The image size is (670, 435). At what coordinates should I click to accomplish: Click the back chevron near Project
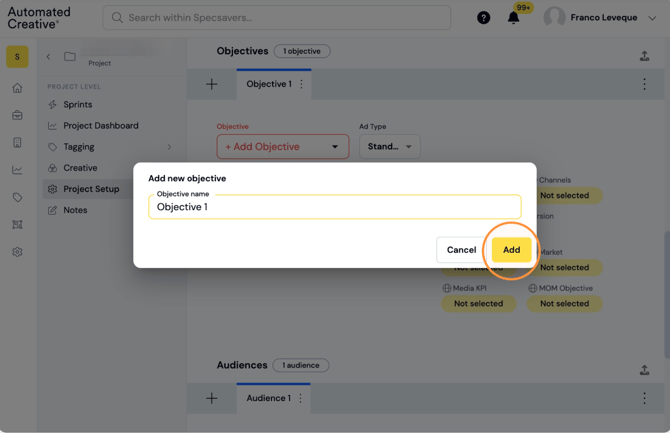pyautogui.click(x=48, y=56)
